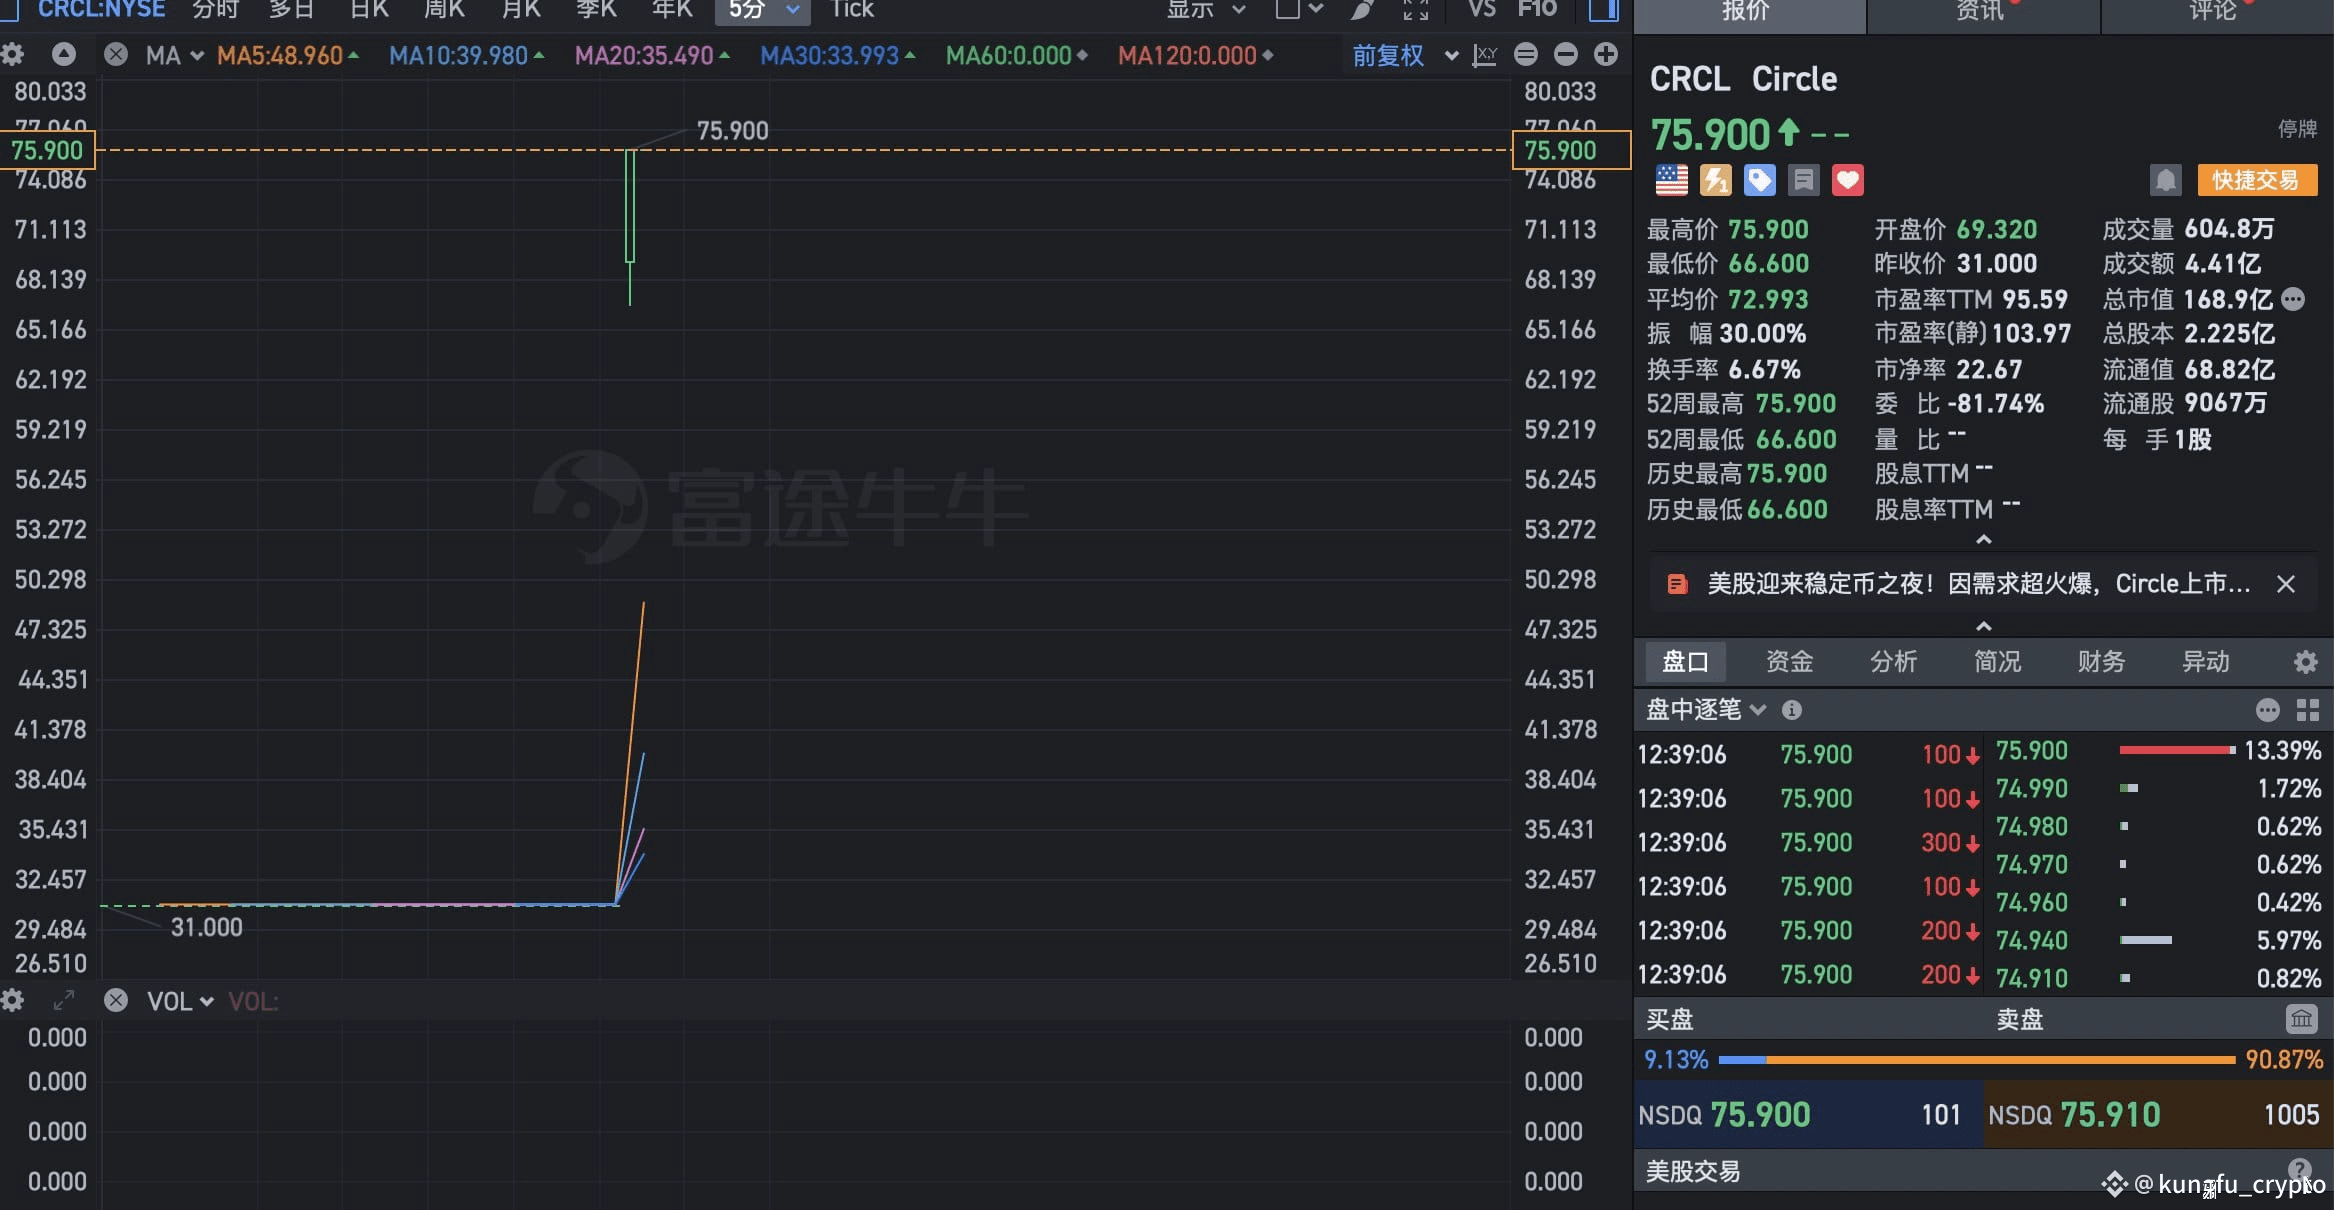The image size is (2334, 1210).
Task: Select the 分析 analysis tab
Action: 1893,661
